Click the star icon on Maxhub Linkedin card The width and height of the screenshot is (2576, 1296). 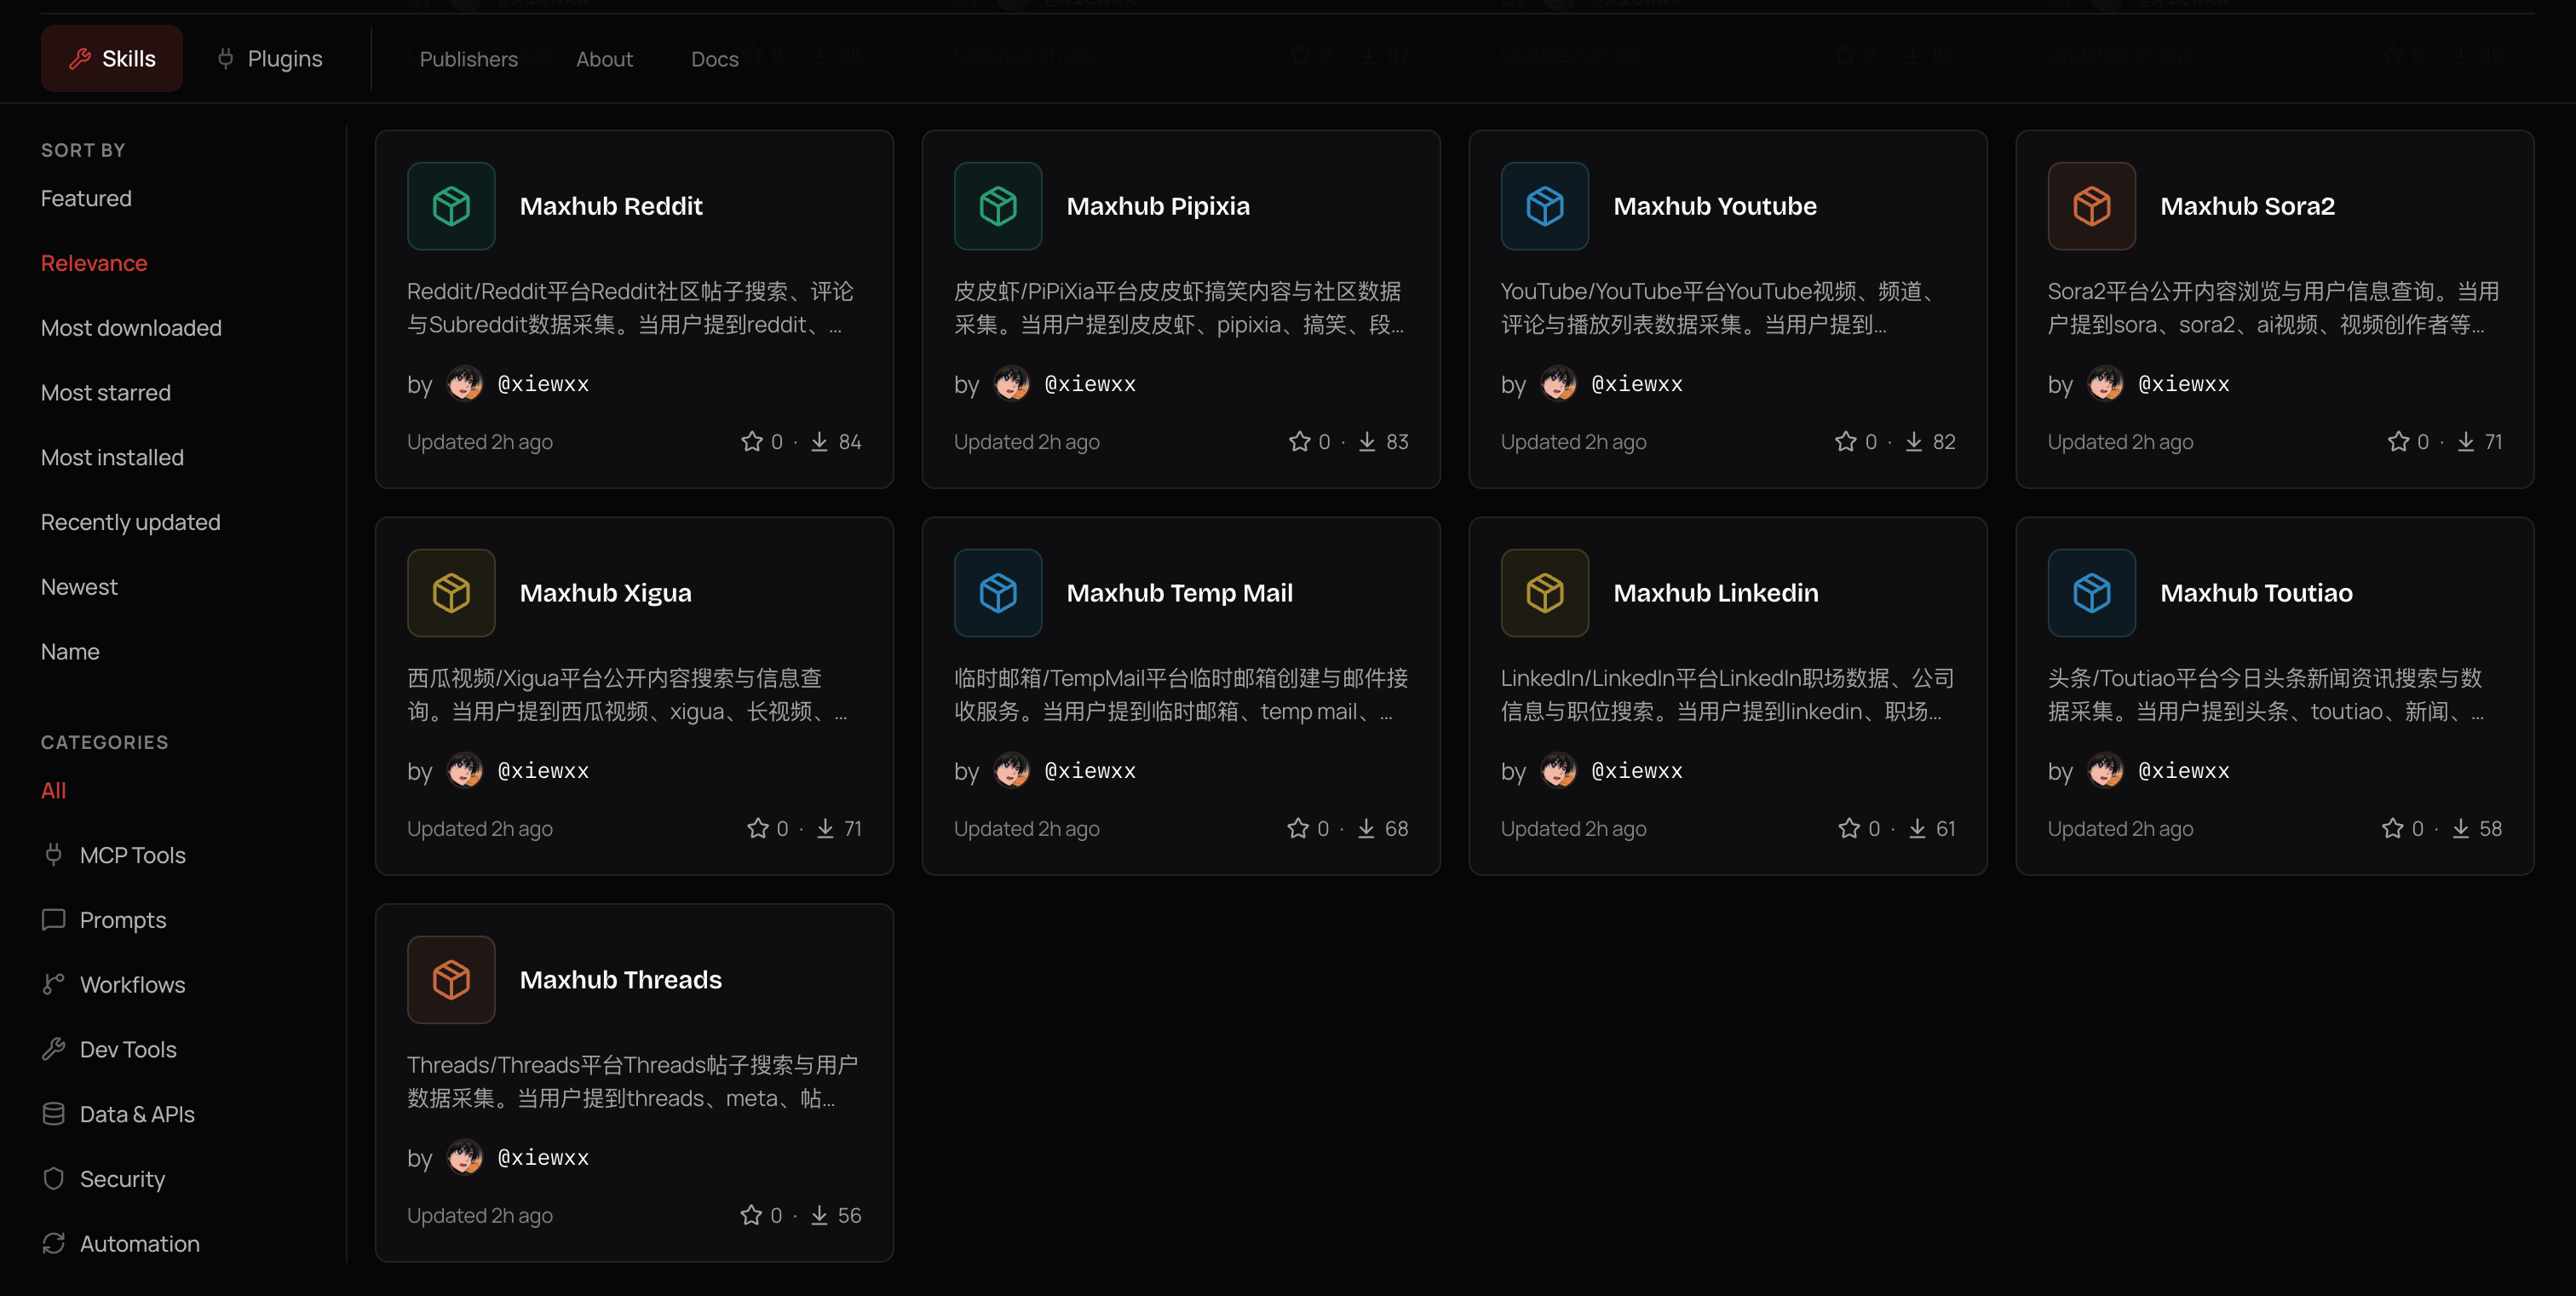(x=1850, y=828)
